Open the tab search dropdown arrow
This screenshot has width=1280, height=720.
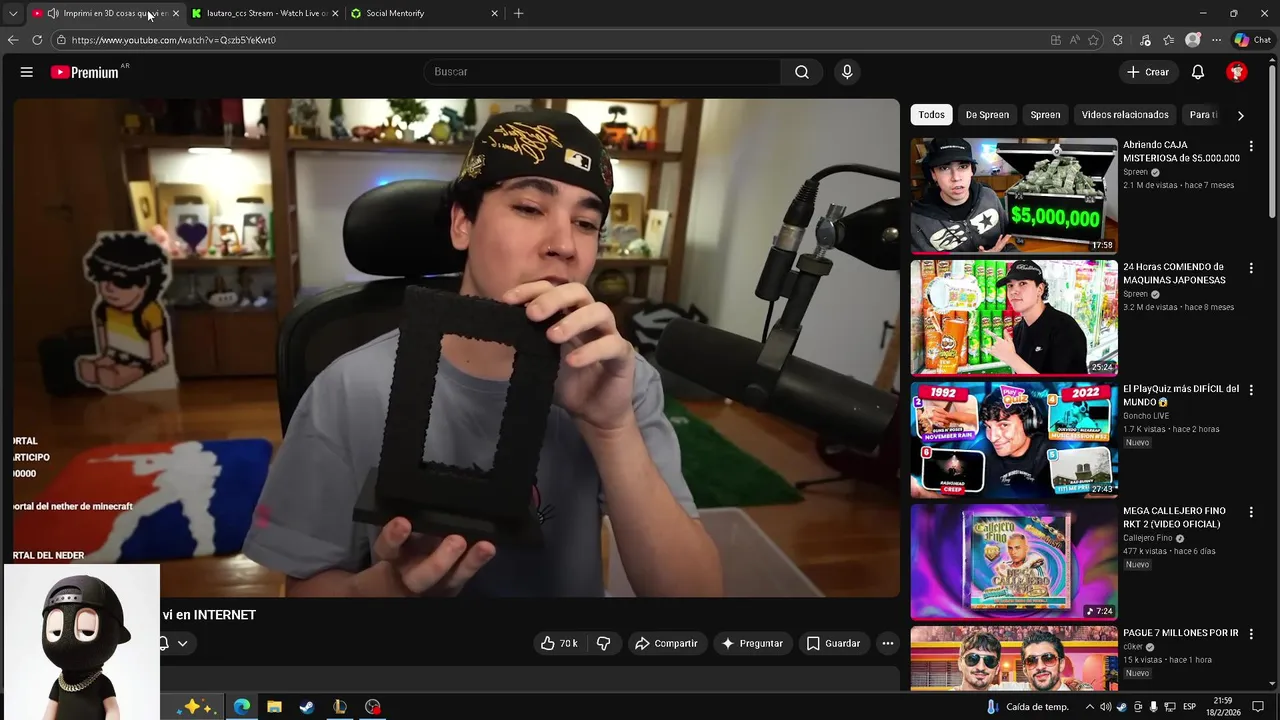(x=13, y=13)
